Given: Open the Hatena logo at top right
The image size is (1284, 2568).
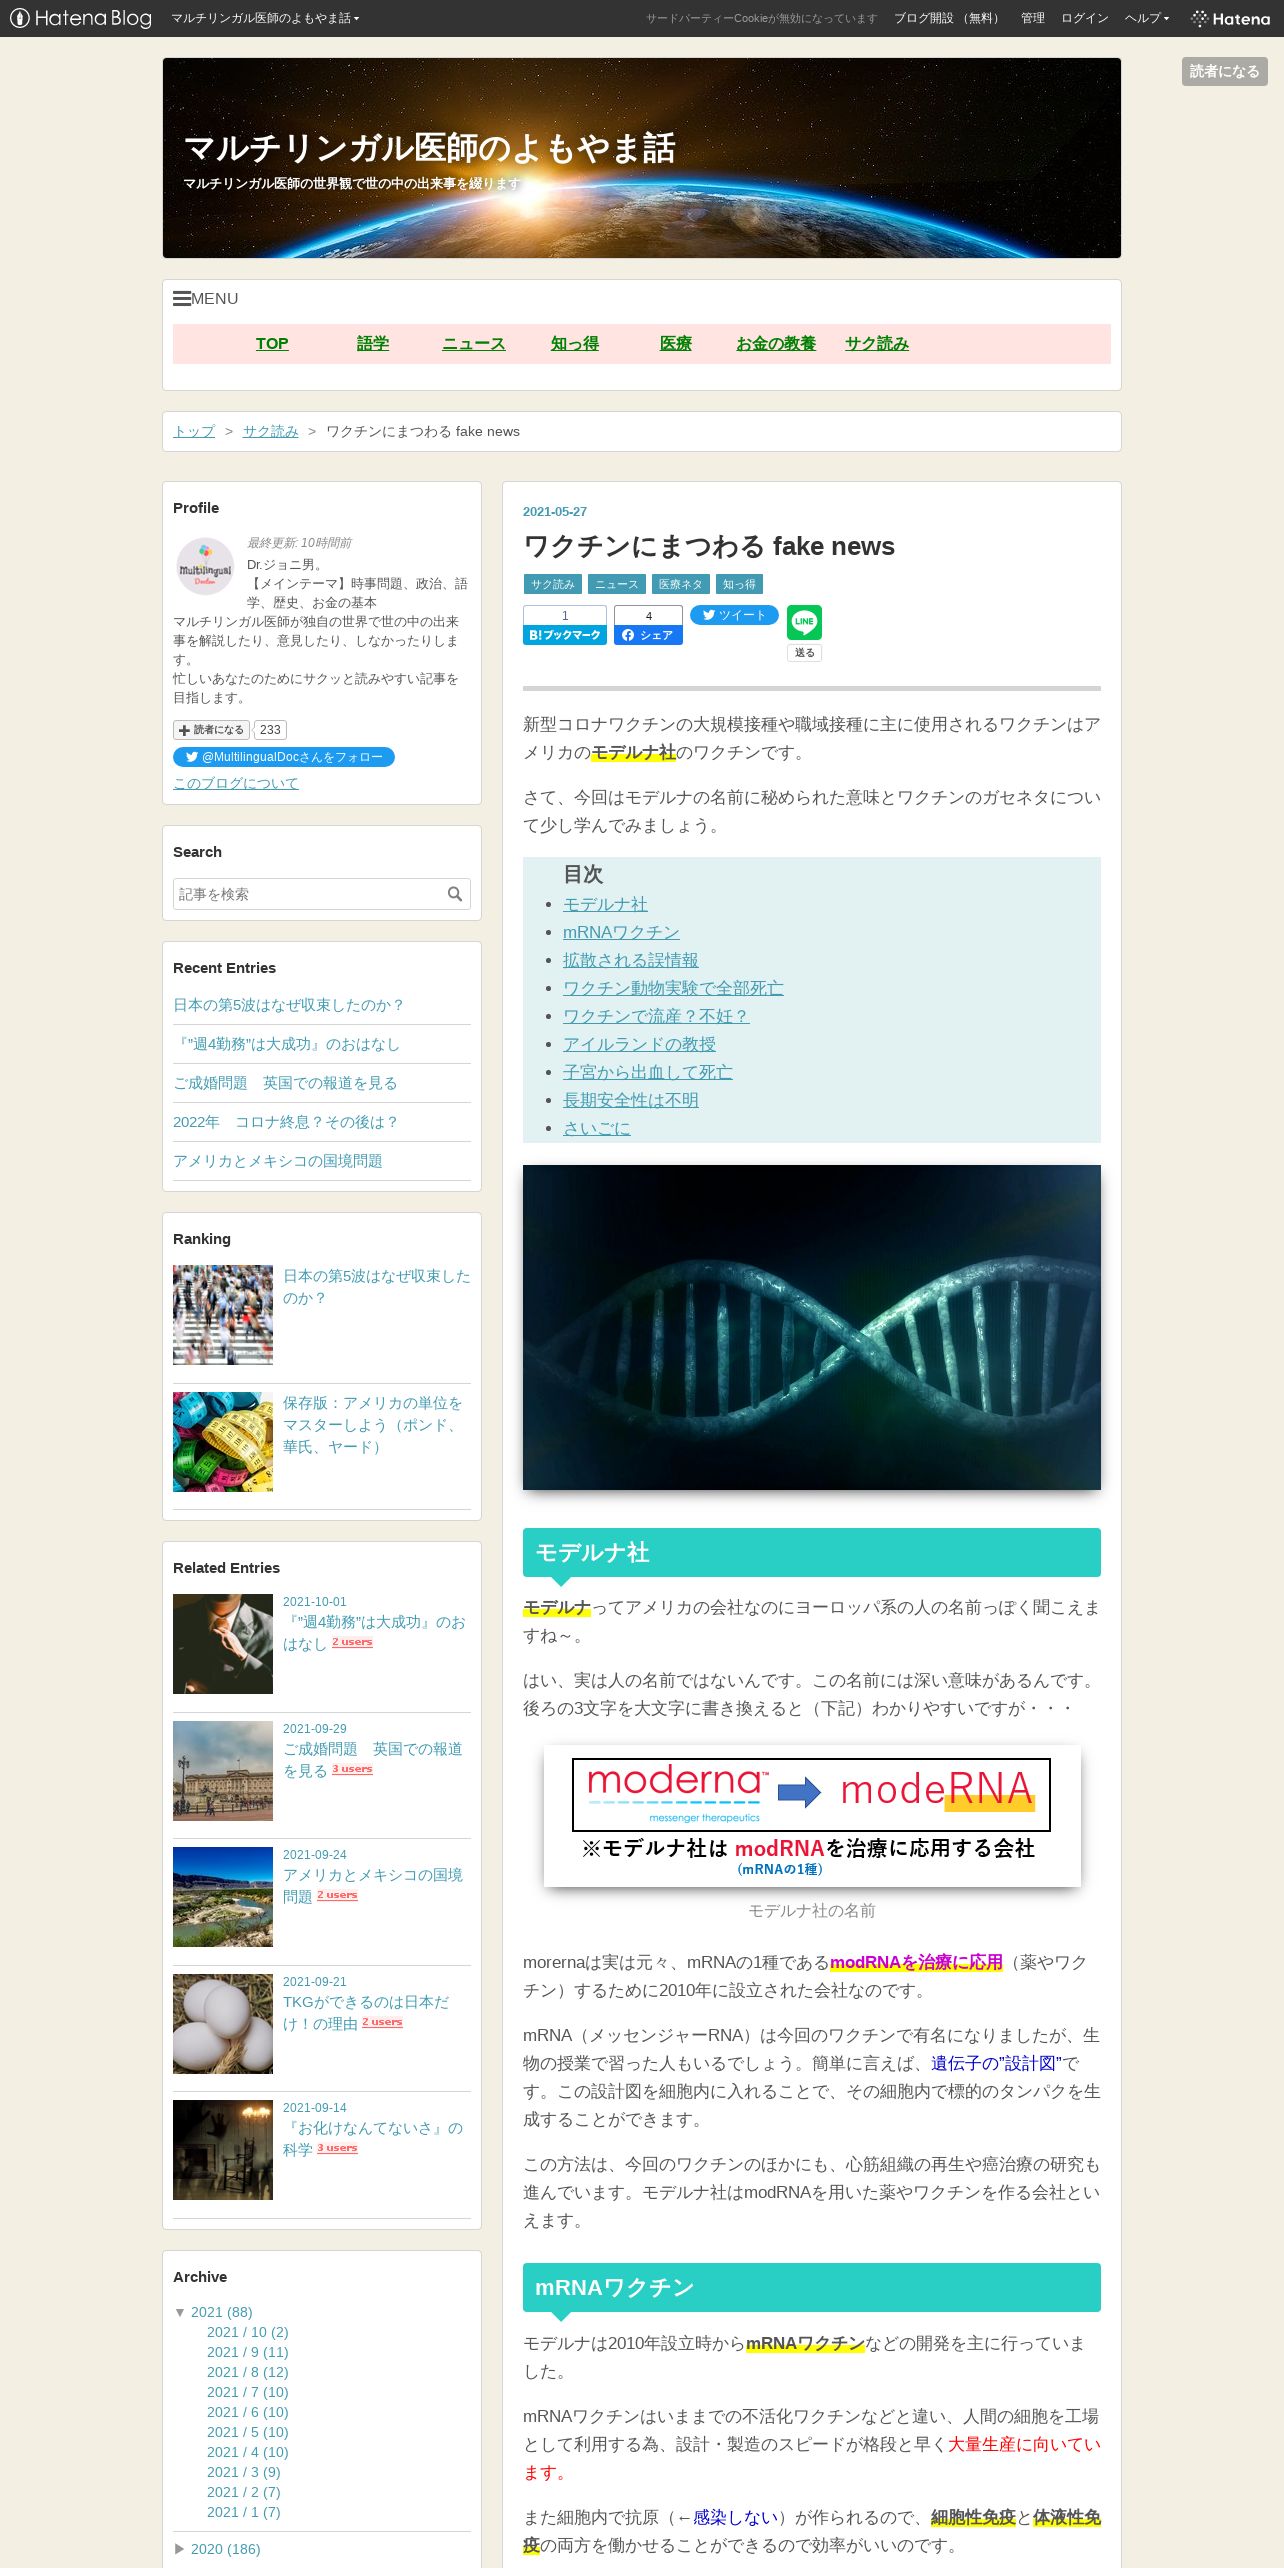Looking at the screenshot, I should (1230, 18).
